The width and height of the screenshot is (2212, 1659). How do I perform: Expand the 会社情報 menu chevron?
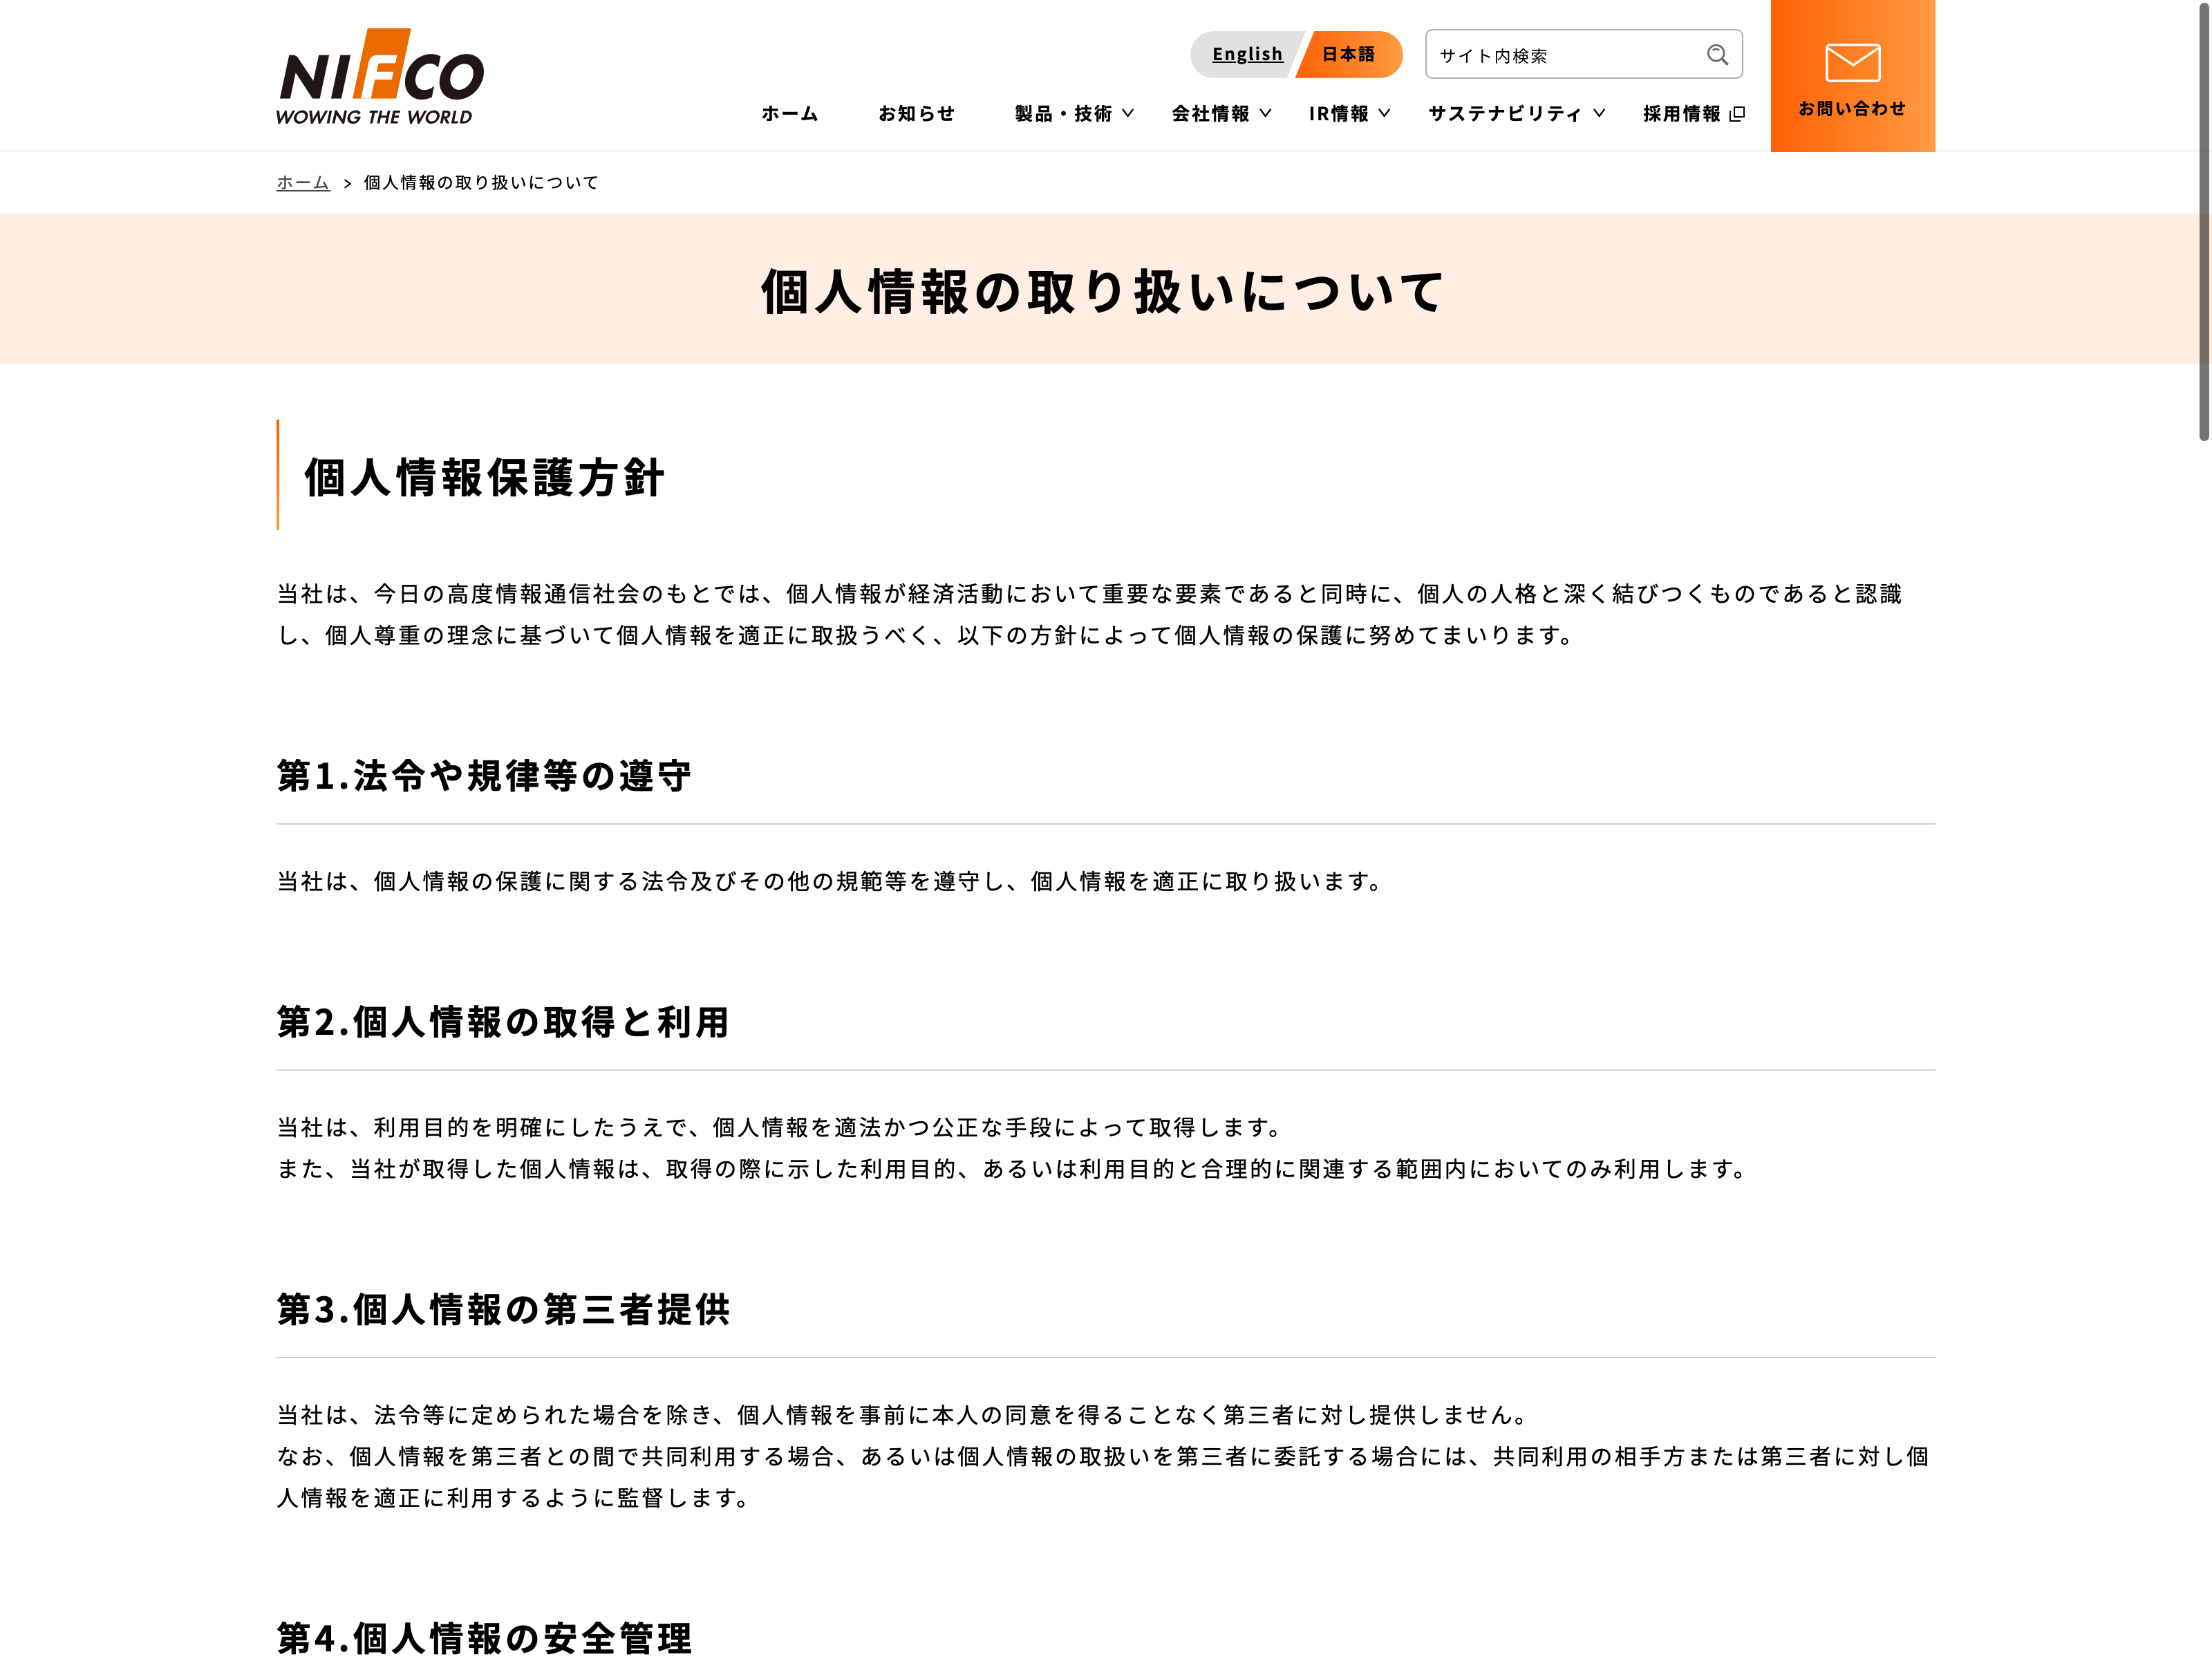click(1265, 114)
